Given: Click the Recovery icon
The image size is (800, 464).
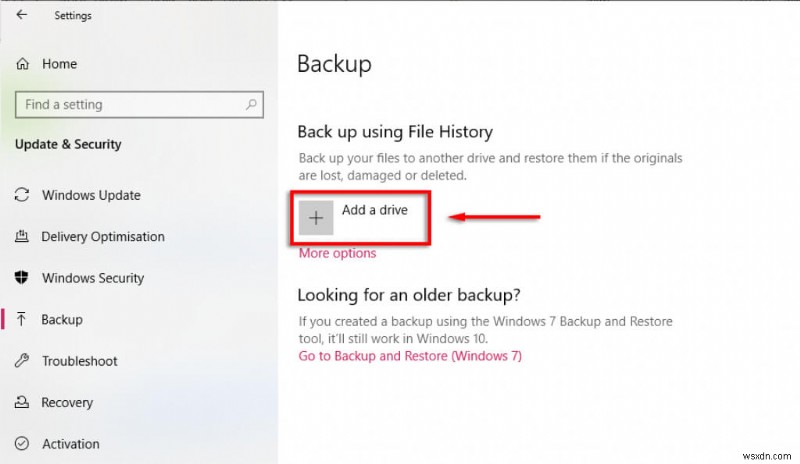Looking at the screenshot, I should 22,402.
